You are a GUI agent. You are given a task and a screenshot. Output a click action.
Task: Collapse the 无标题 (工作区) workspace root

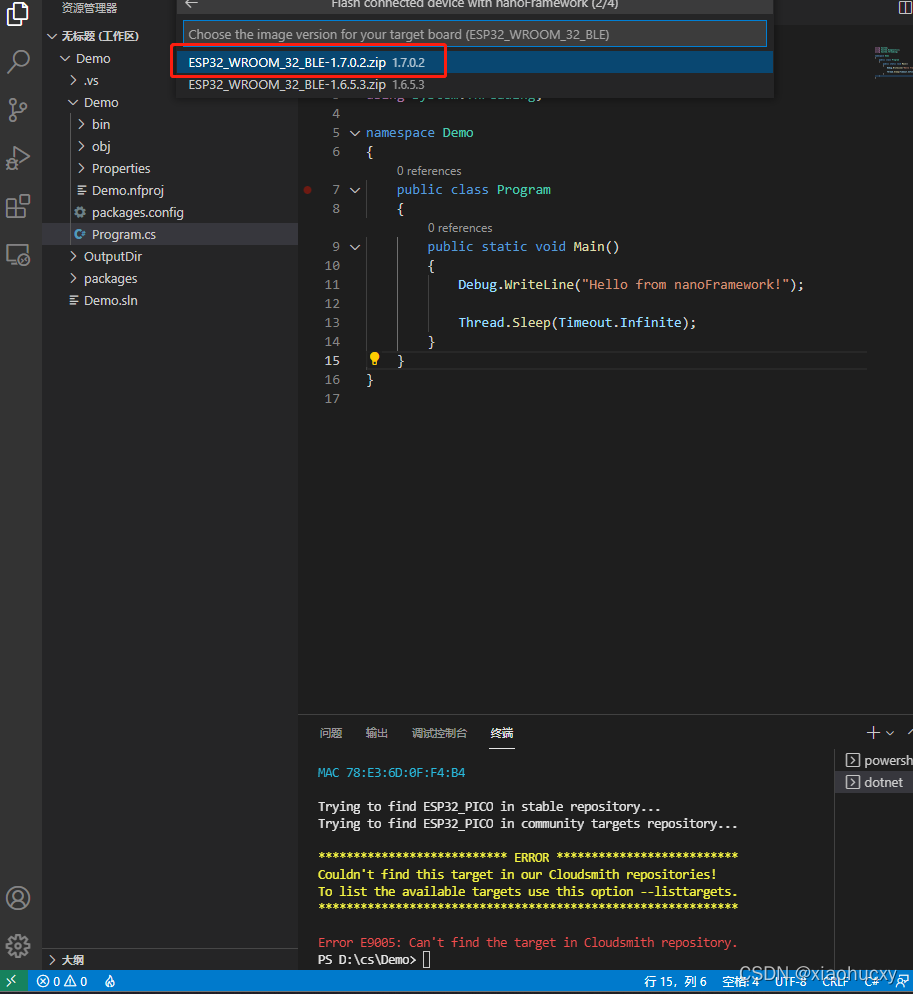(x=53, y=36)
